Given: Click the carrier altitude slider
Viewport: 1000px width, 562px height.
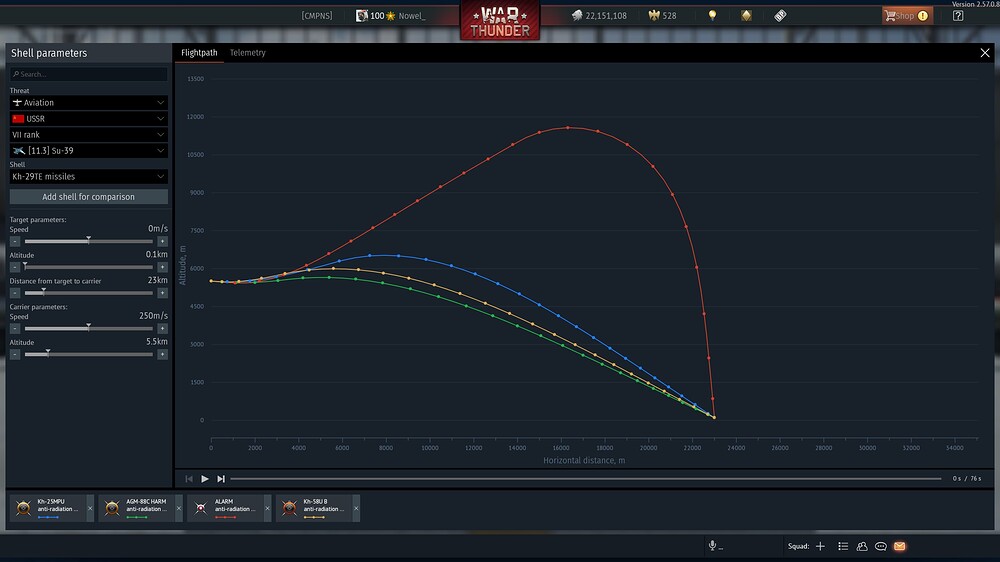Looking at the screenshot, I should coord(89,354).
